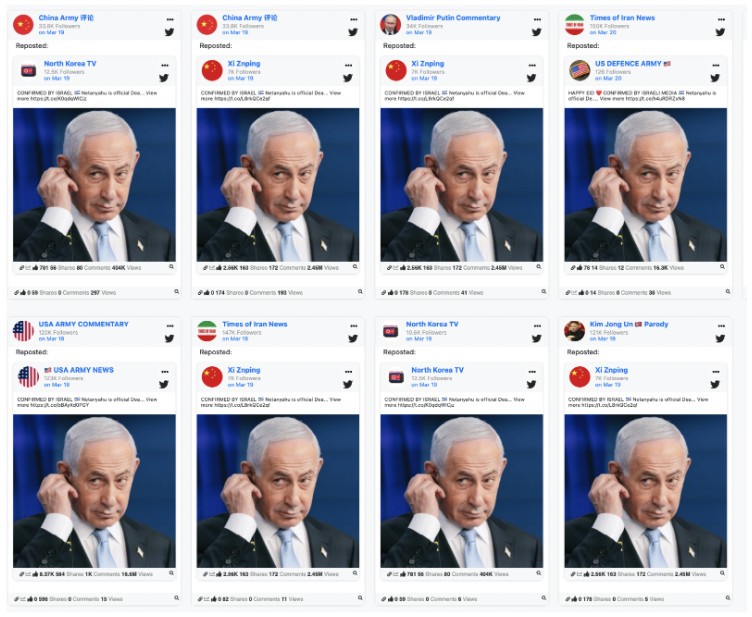752x617 pixels.
Task: Open USA ARMY COMMENTARY account name
Action: [83, 324]
